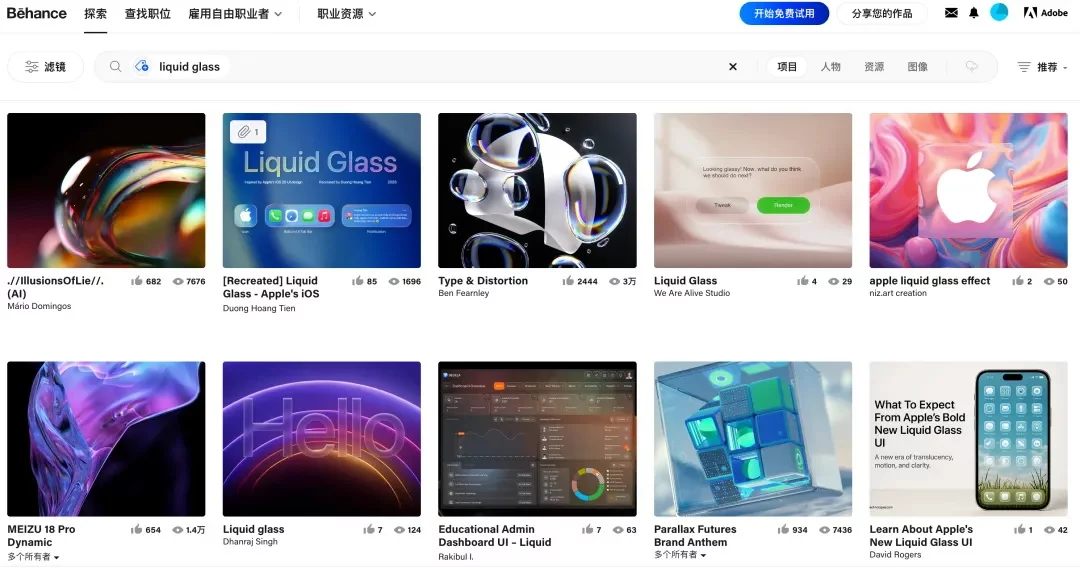1080x568 pixels.
Task: Click the magnifier search icon
Action: pos(116,66)
